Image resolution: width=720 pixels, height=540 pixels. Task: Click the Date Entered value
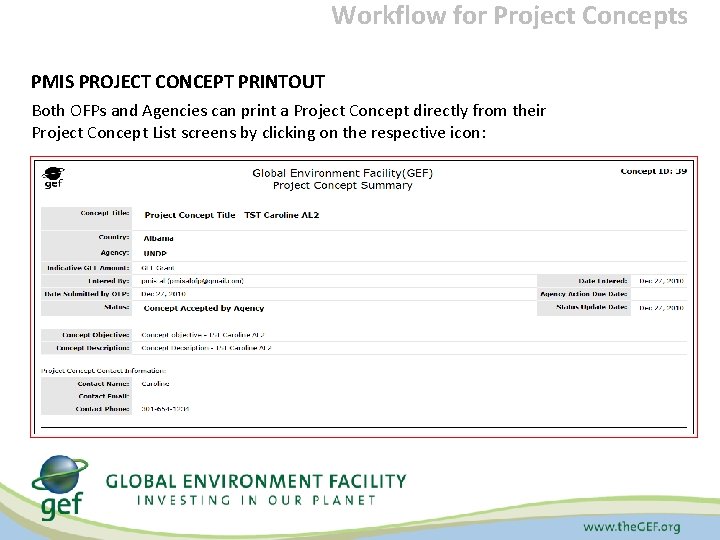(x=661, y=281)
